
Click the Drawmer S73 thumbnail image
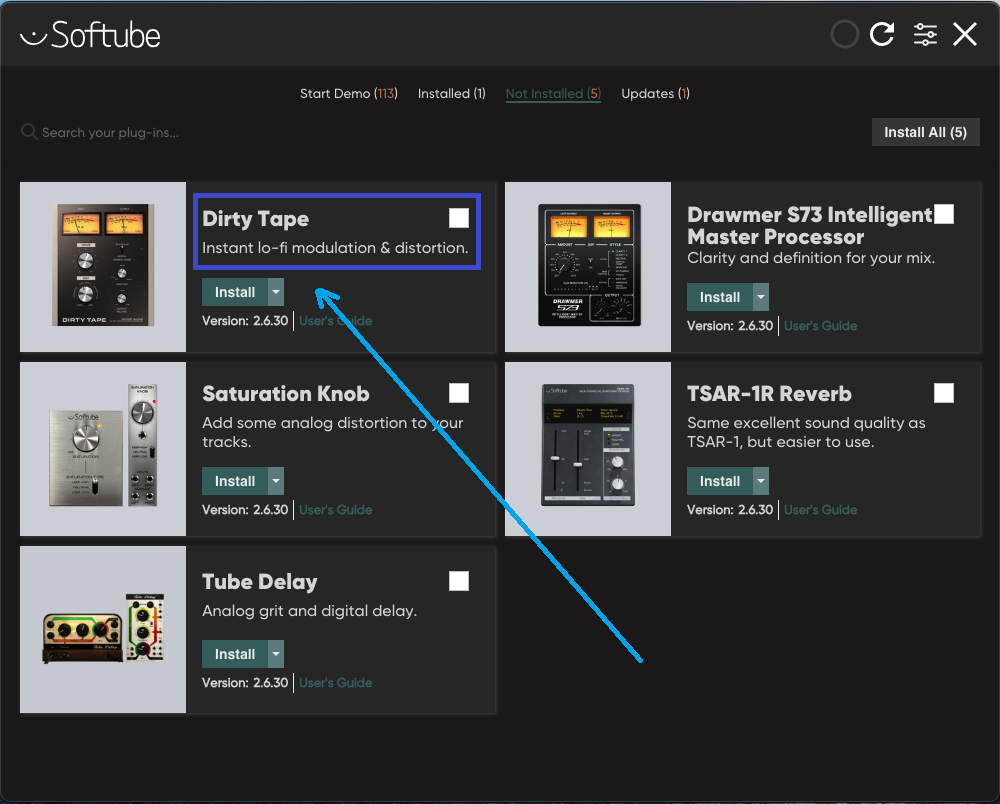click(588, 267)
